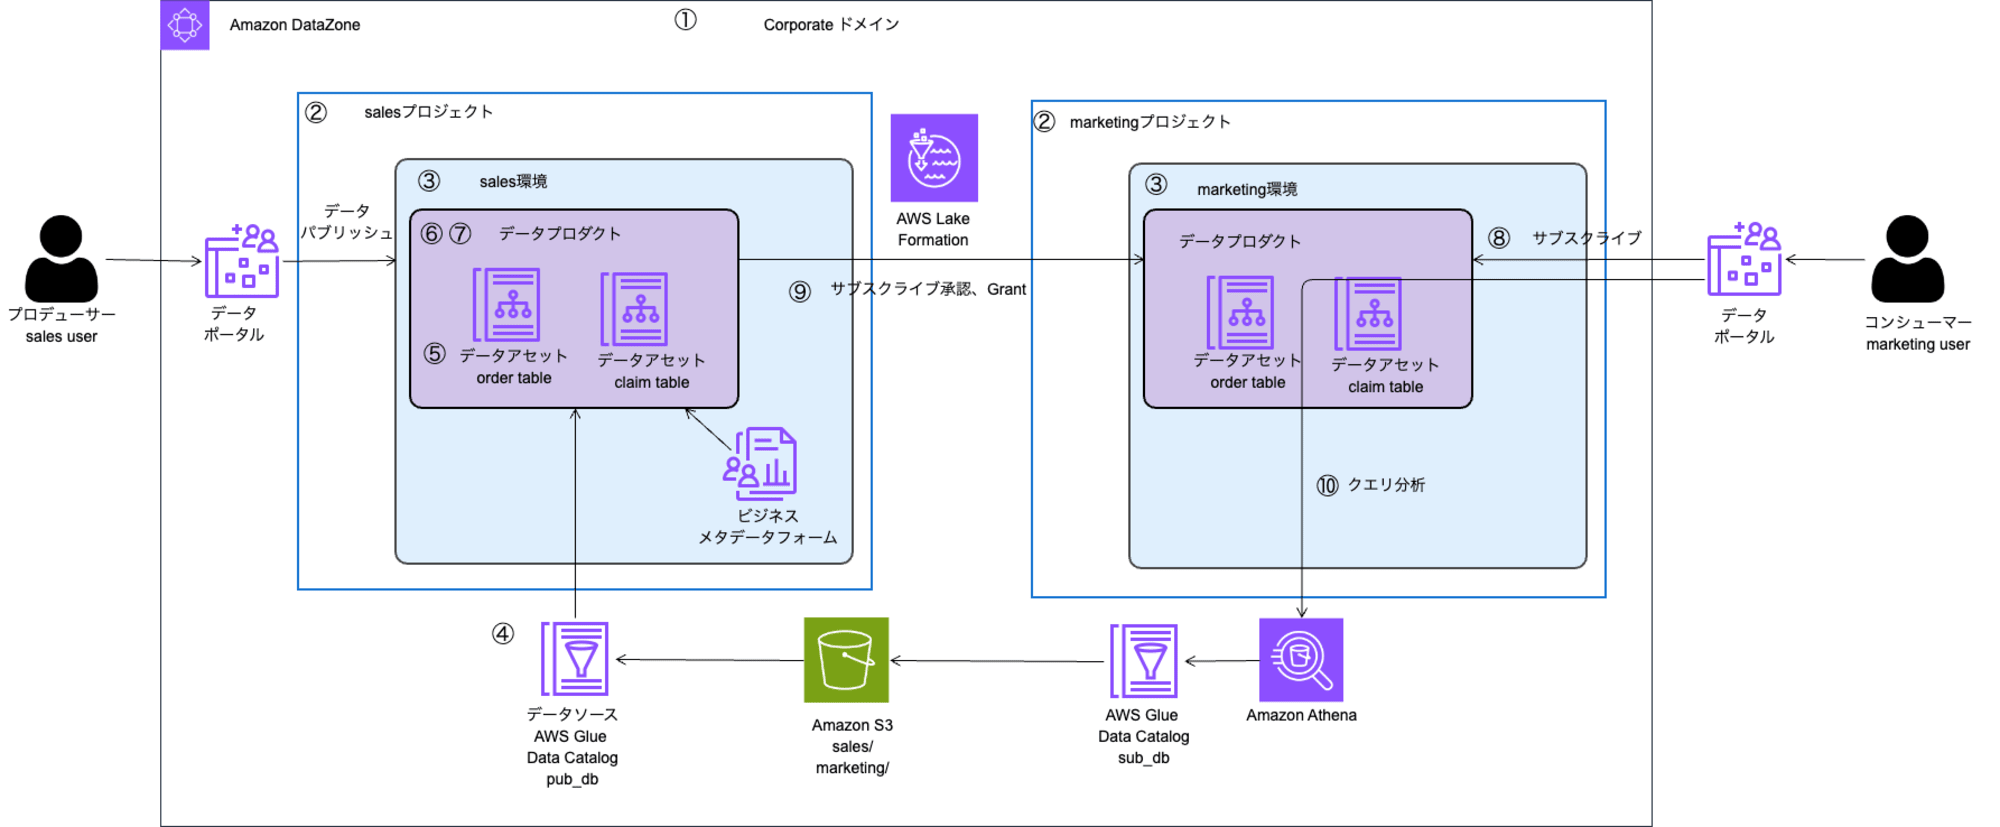This screenshot has height=827, width=2000.
Task: Click the Amazon S3 bucket icon
Action: pos(846,660)
